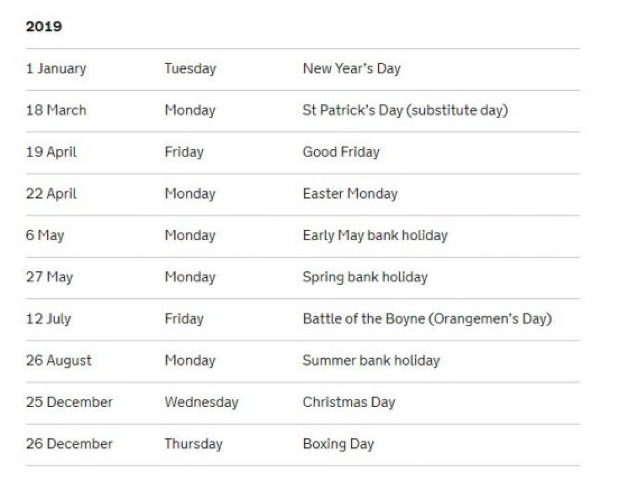Select the 12 July date cell
Viewport: 628px width, 481px height.
pyautogui.click(x=49, y=319)
